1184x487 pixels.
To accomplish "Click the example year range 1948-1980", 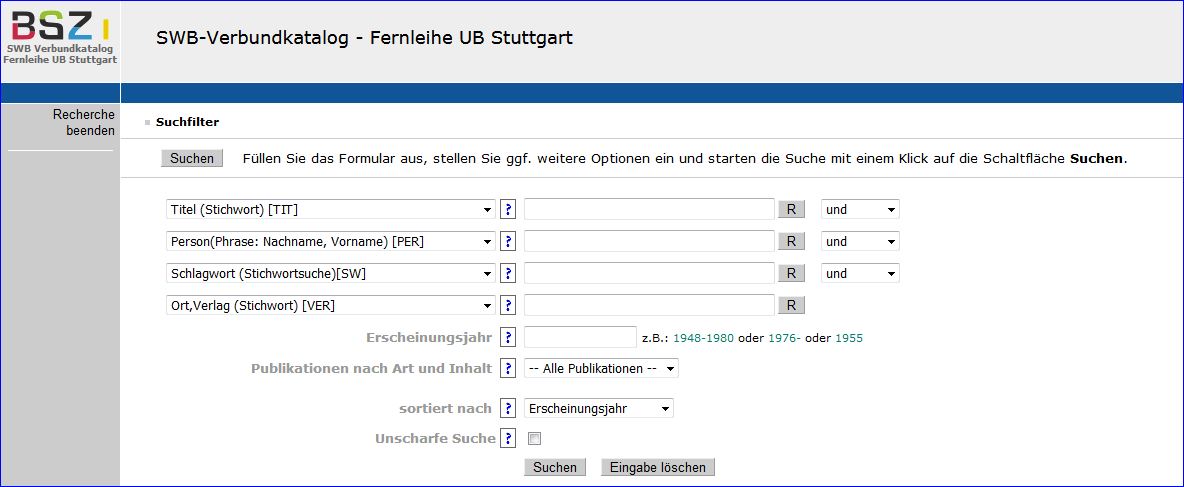I will (703, 338).
